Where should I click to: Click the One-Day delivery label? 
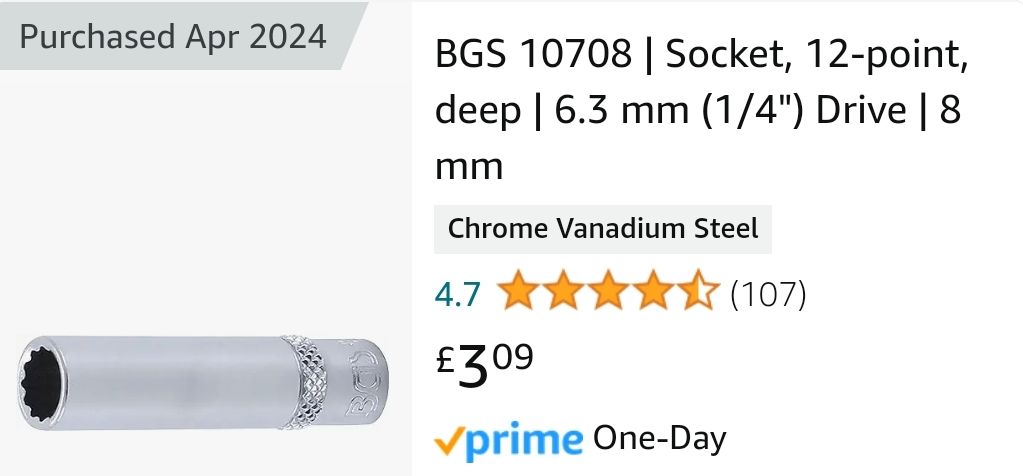(660, 438)
